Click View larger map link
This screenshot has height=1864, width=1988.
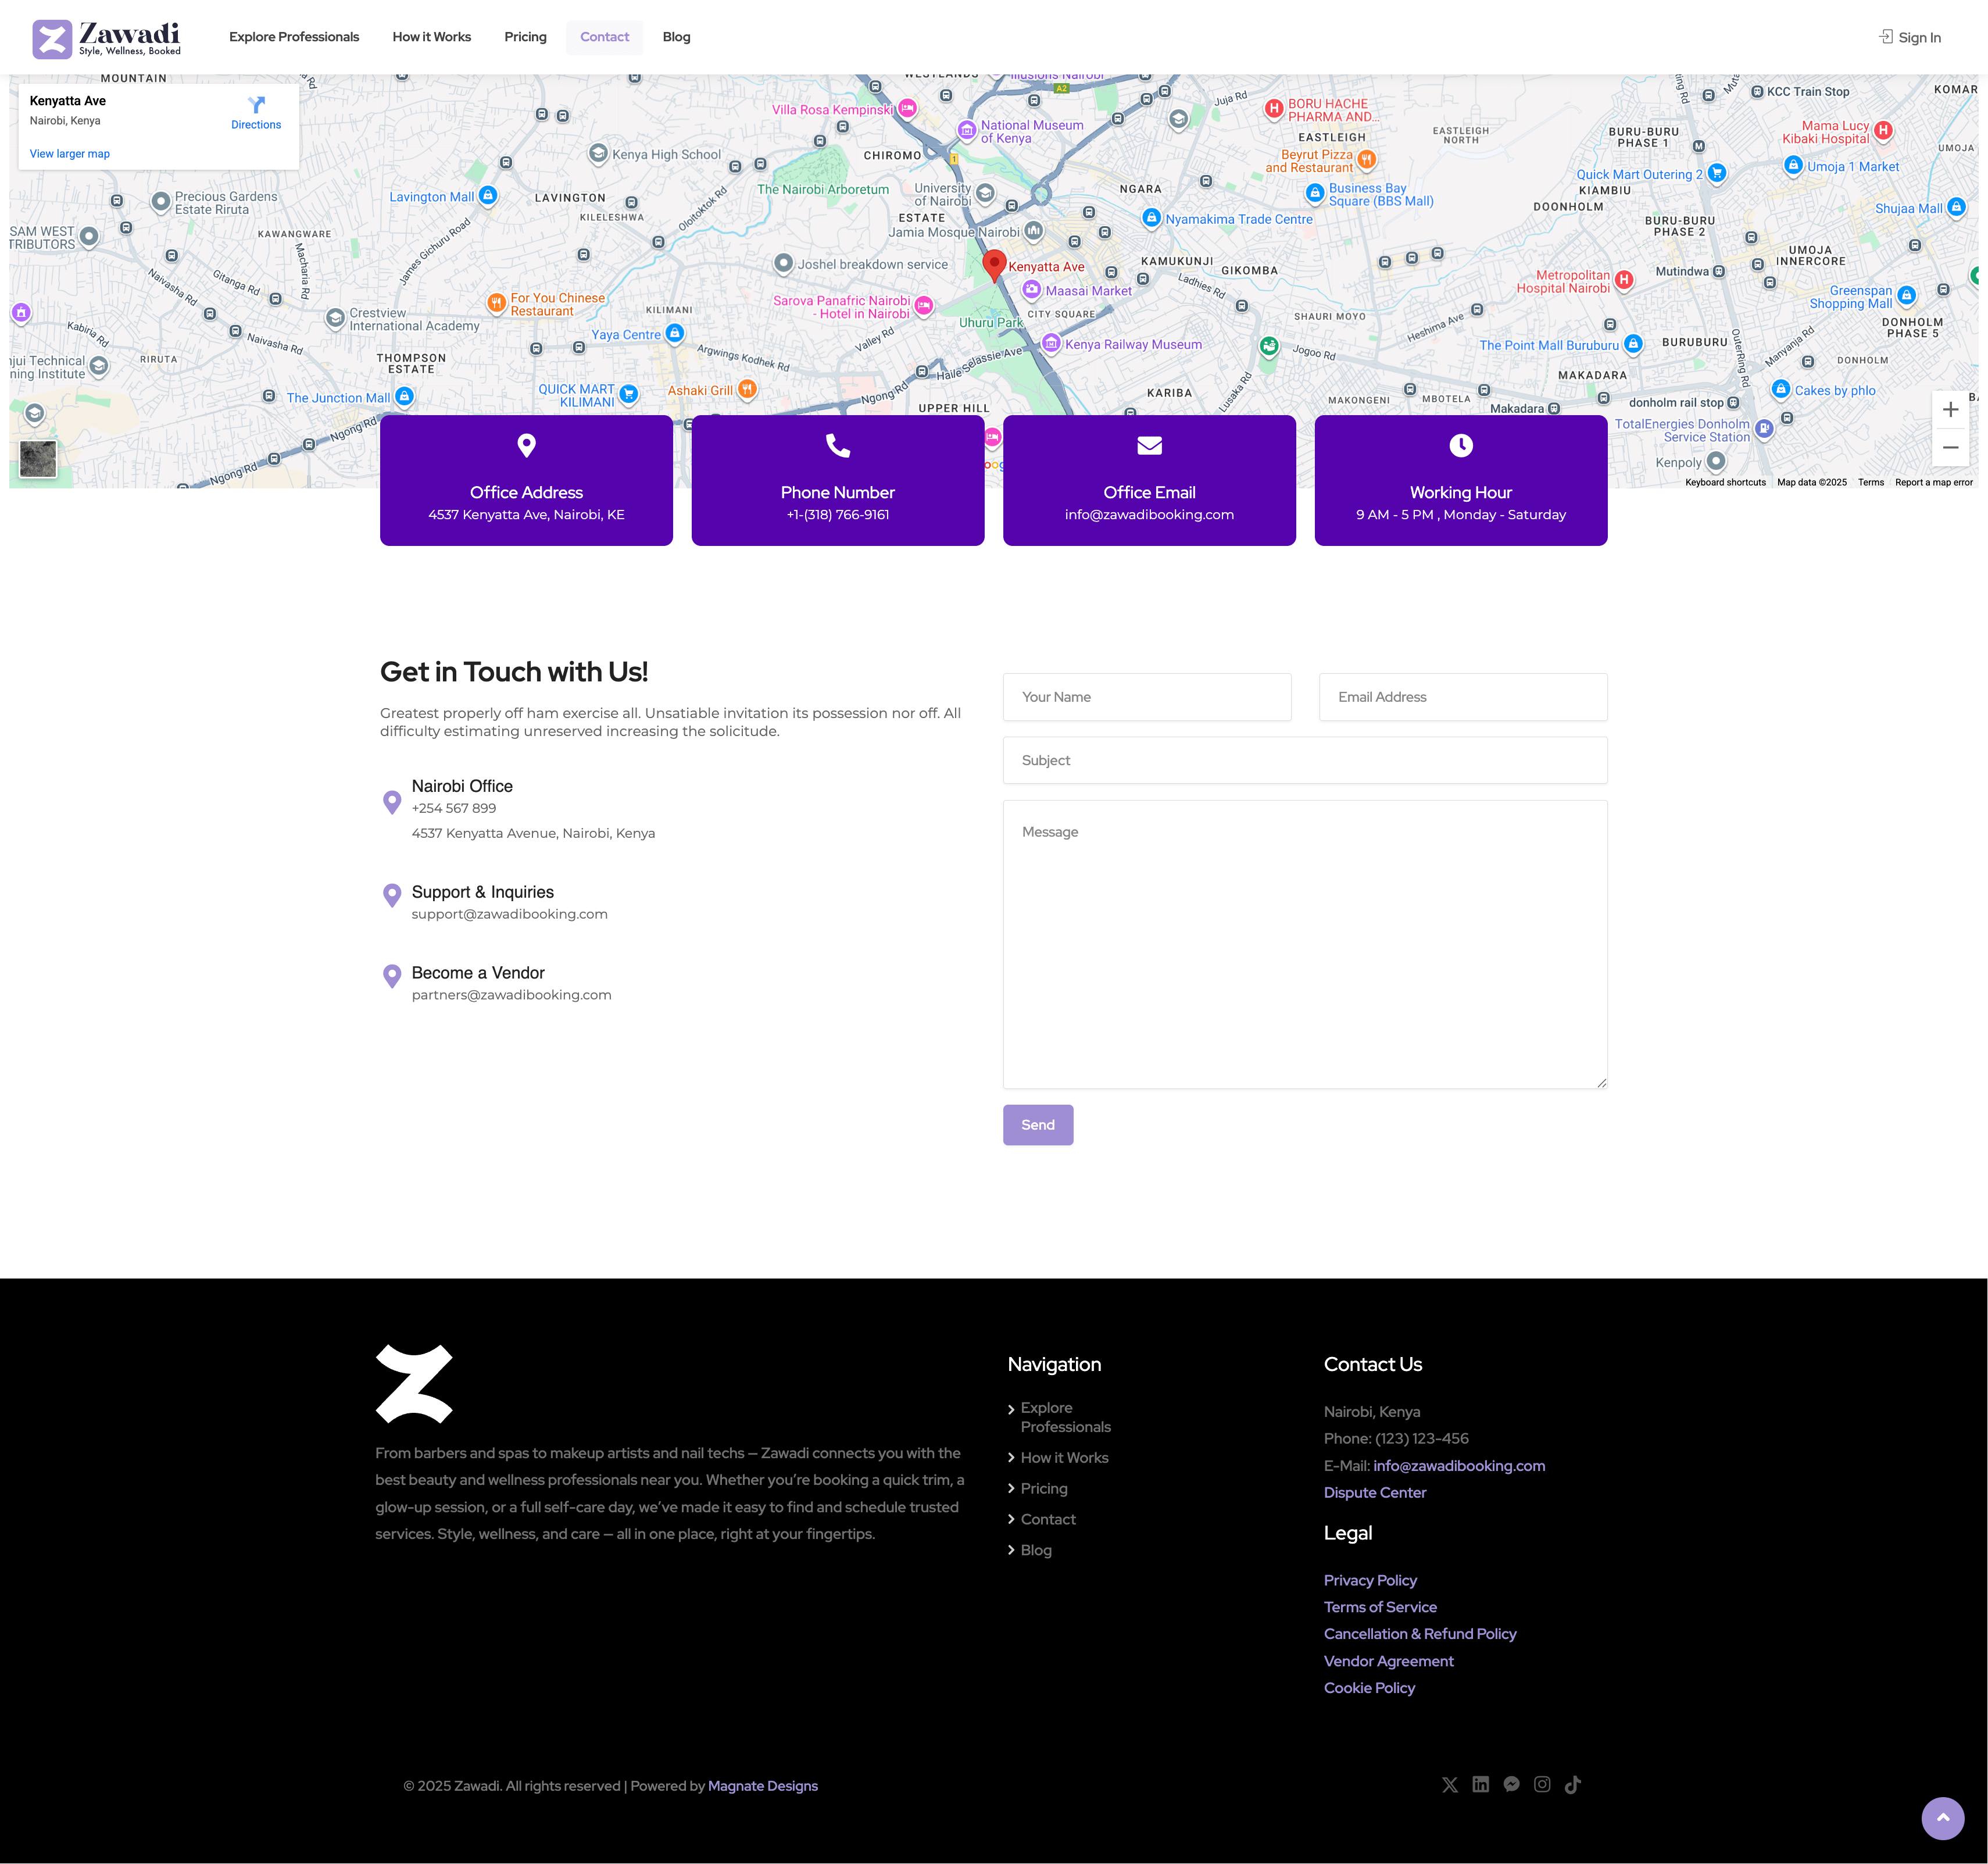tap(70, 154)
